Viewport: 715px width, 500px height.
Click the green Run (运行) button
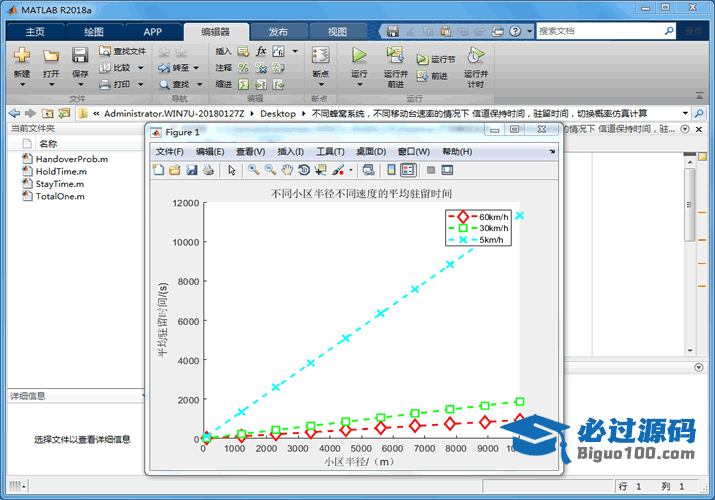point(359,55)
